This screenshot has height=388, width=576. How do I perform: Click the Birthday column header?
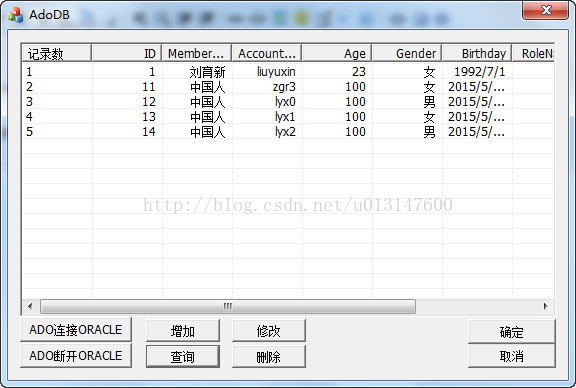(477, 53)
